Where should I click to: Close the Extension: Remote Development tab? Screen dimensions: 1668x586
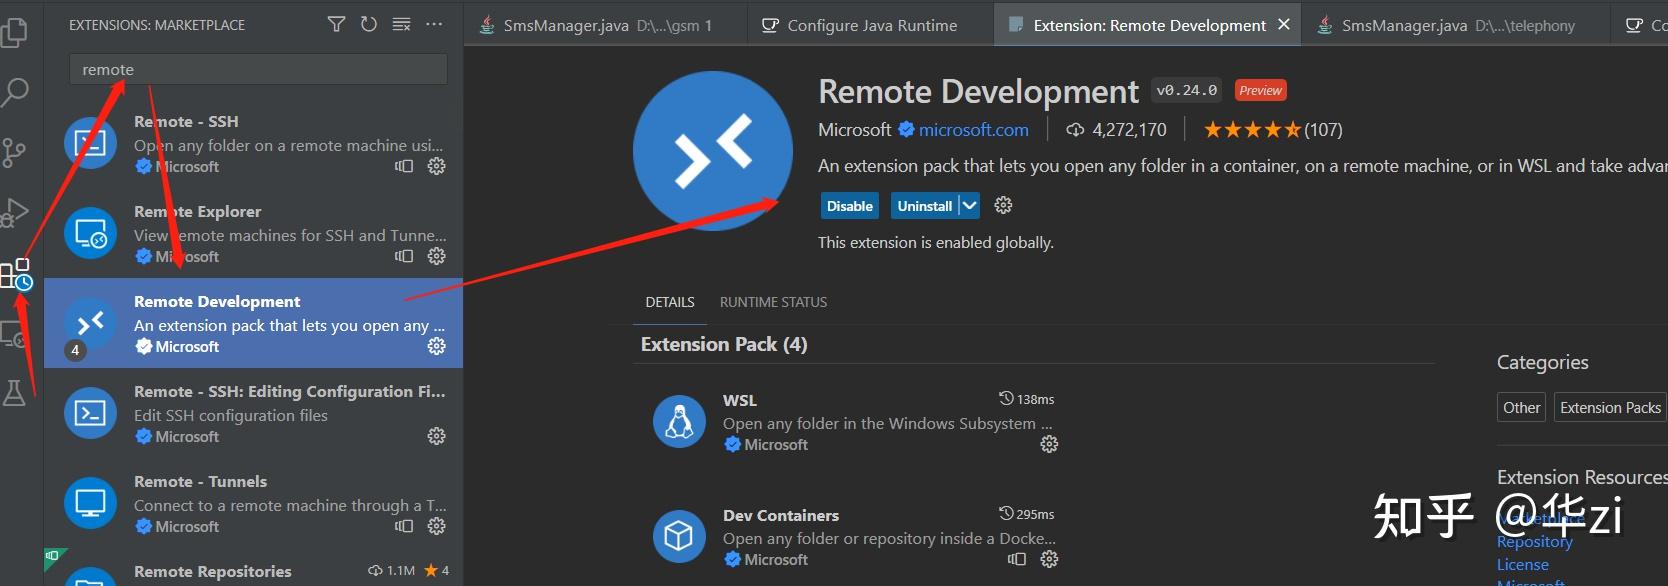pos(1284,24)
